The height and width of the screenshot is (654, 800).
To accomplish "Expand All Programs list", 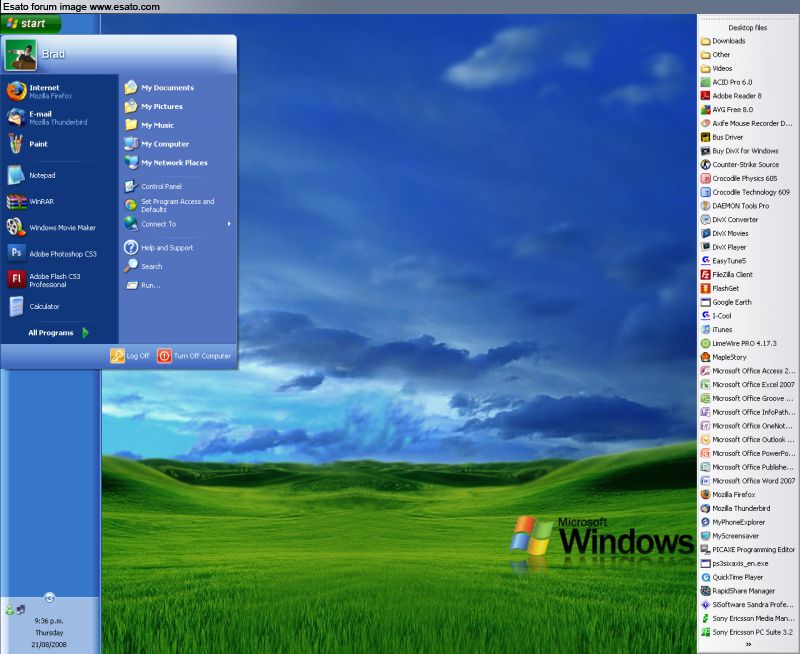I will 59,333.
